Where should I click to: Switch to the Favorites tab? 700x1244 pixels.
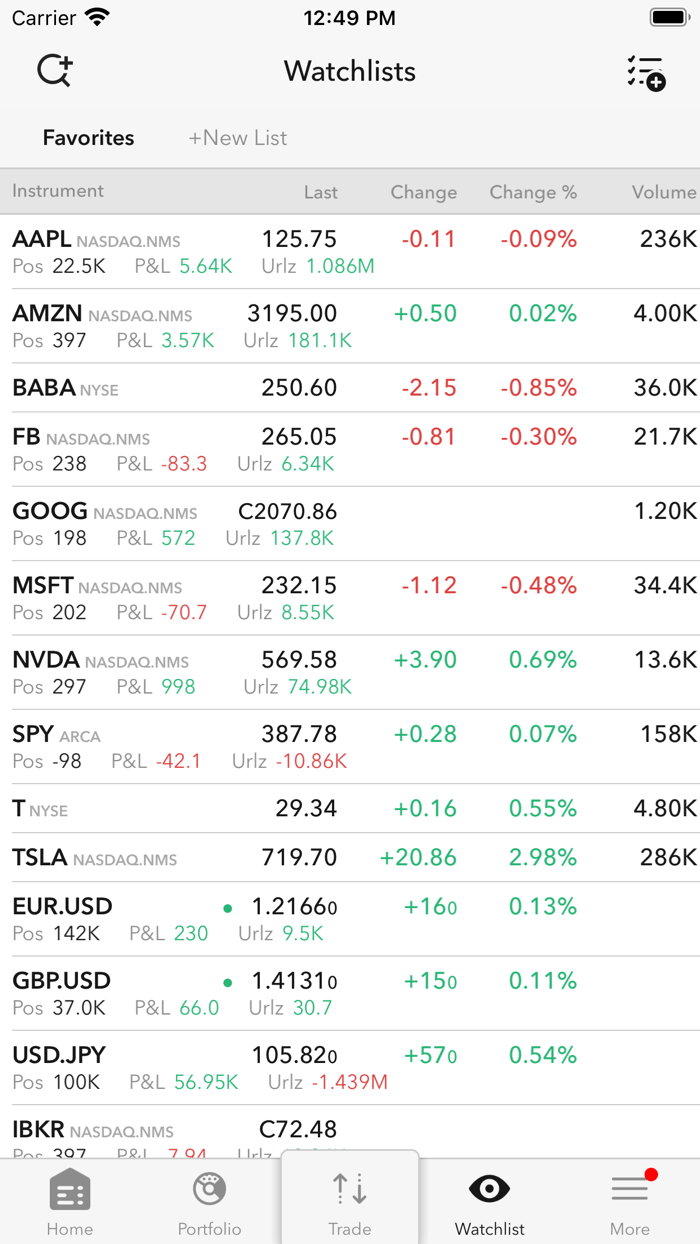tap(88, 138)
